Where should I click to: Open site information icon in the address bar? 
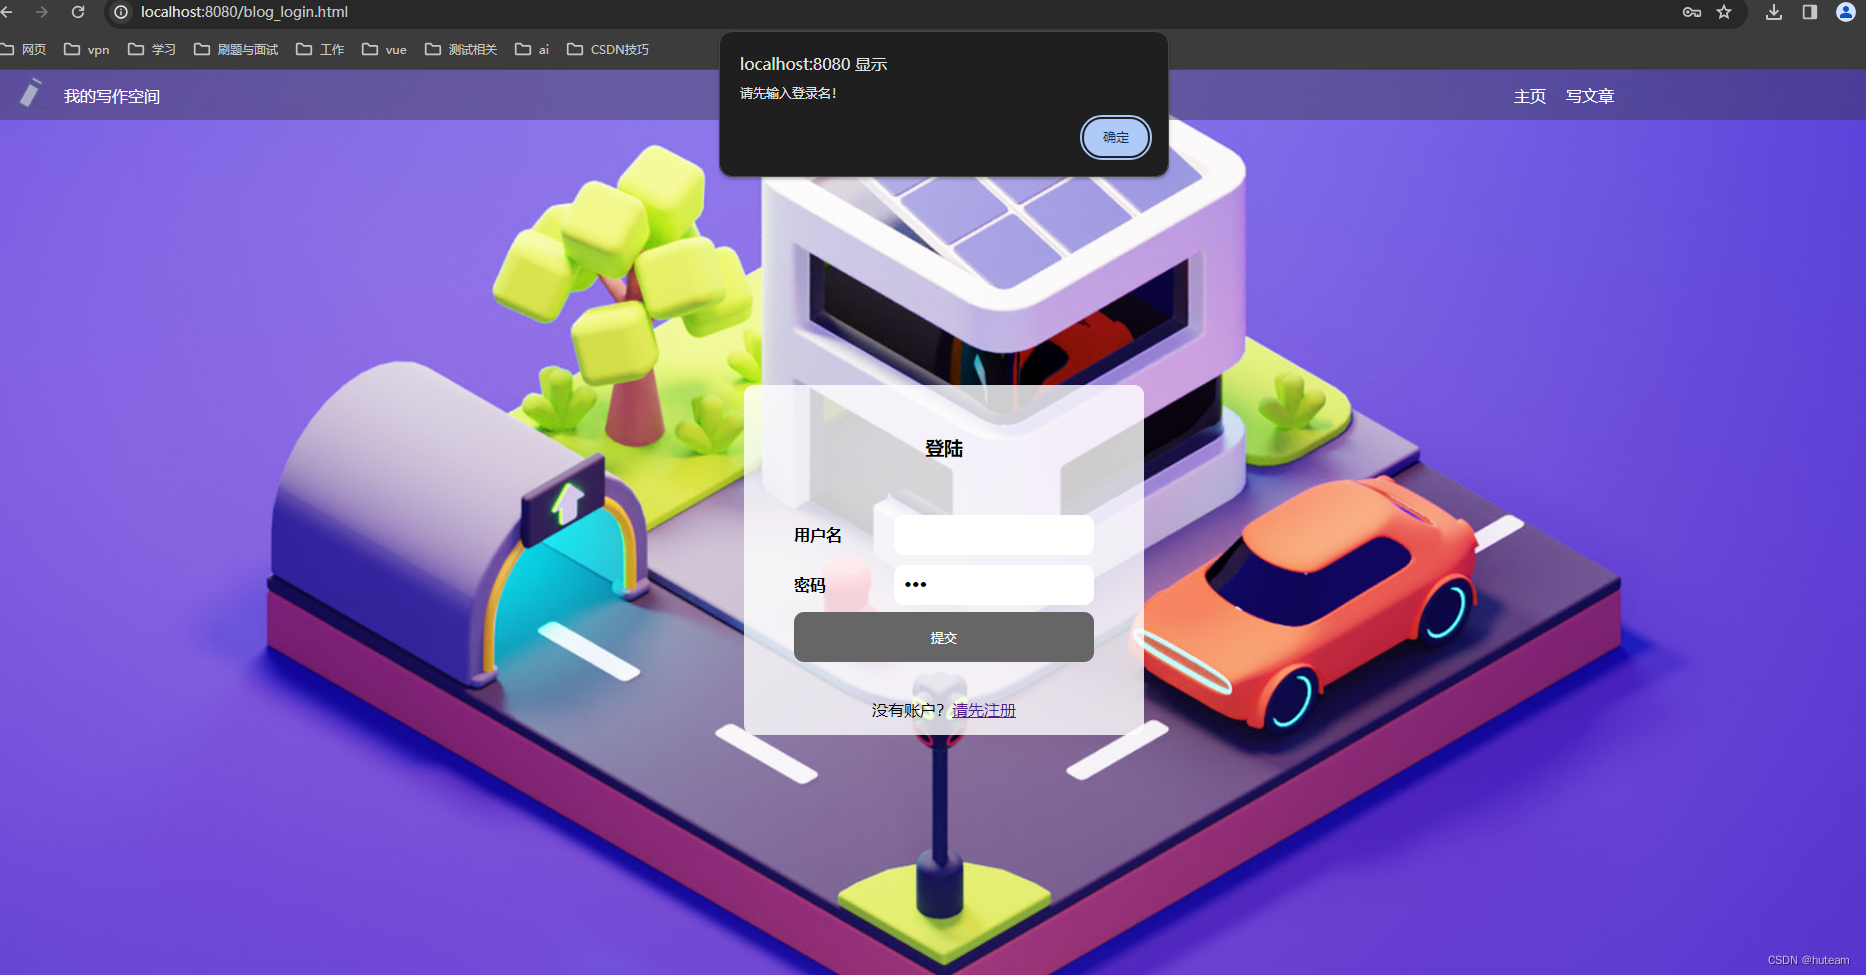[x=121, y=12]
